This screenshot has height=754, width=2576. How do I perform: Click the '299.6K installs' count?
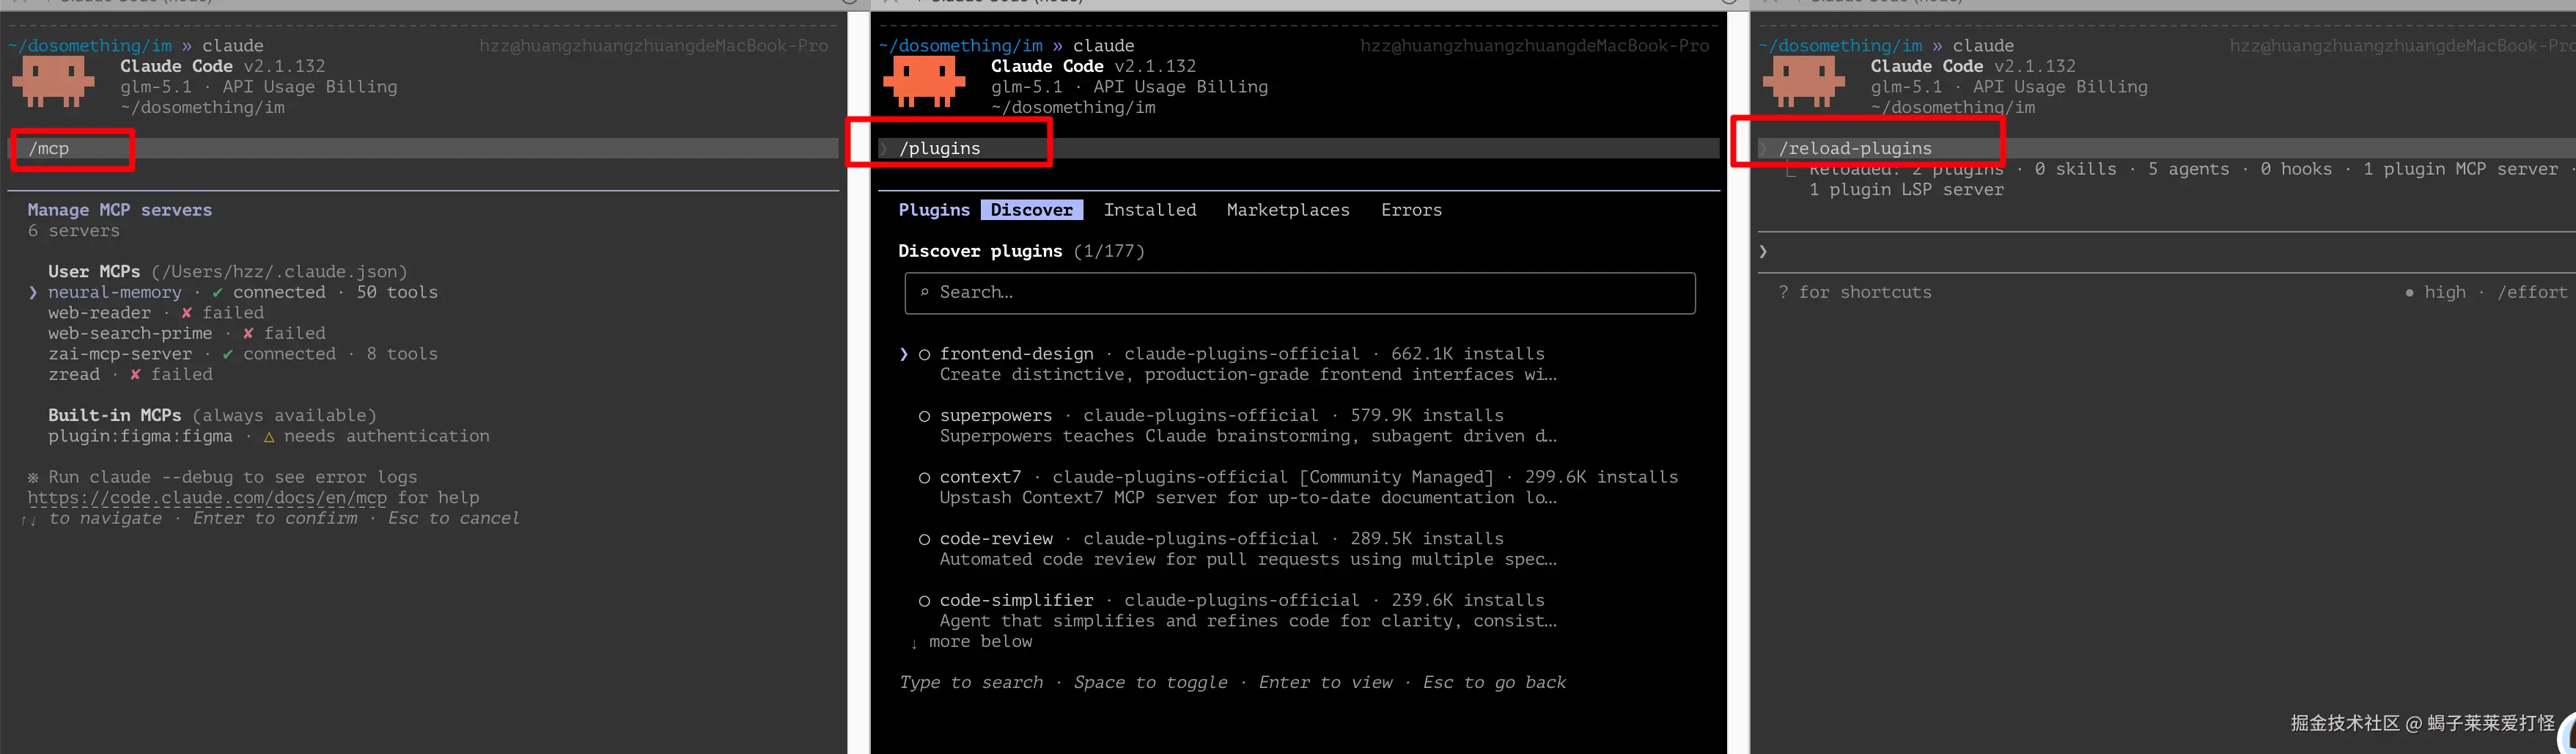1602,478
